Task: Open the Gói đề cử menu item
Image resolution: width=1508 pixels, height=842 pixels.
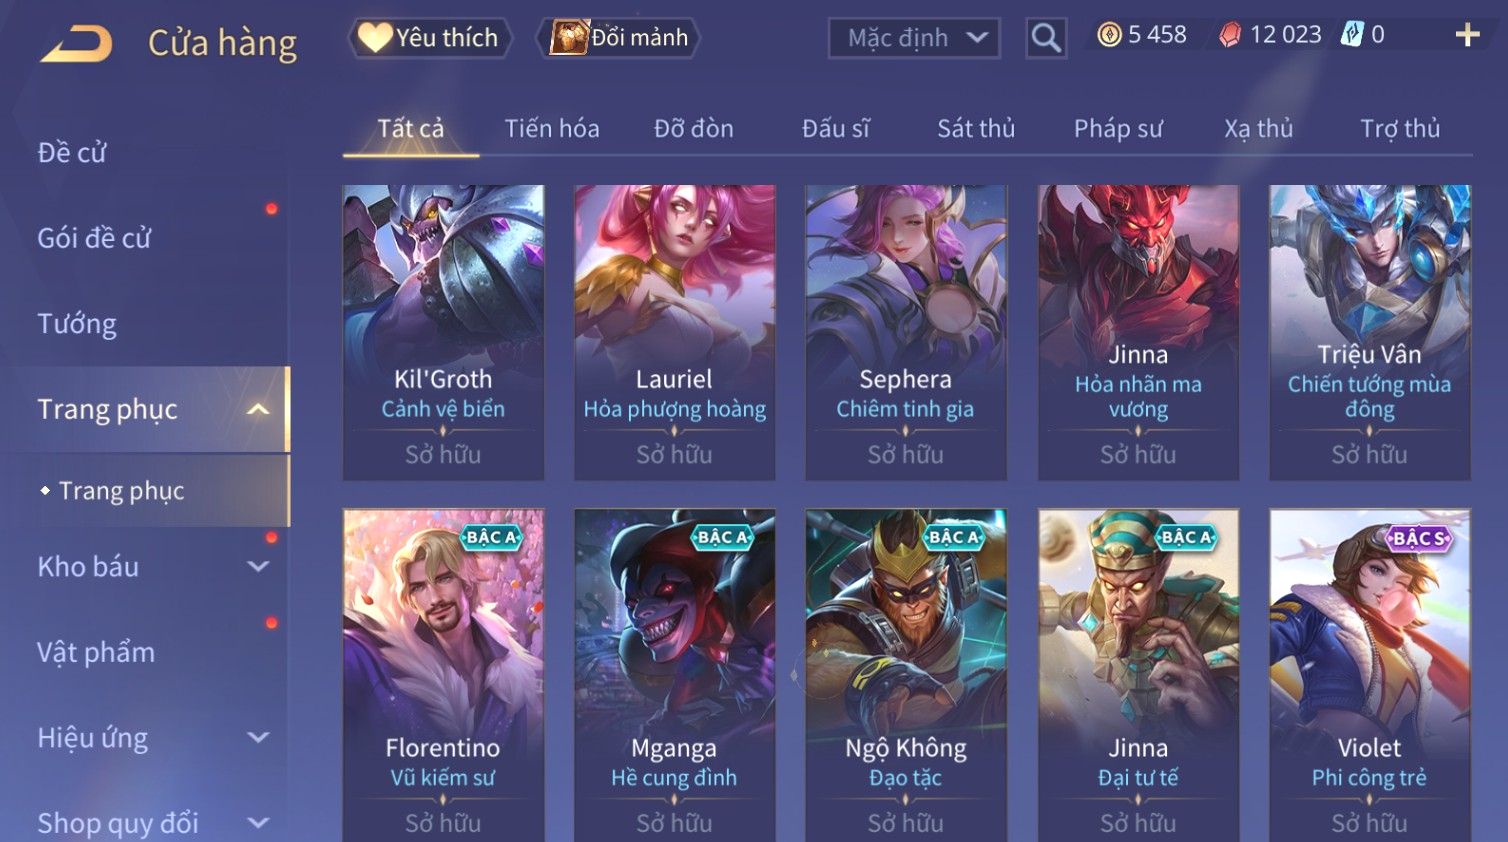Action: (94, 238)
